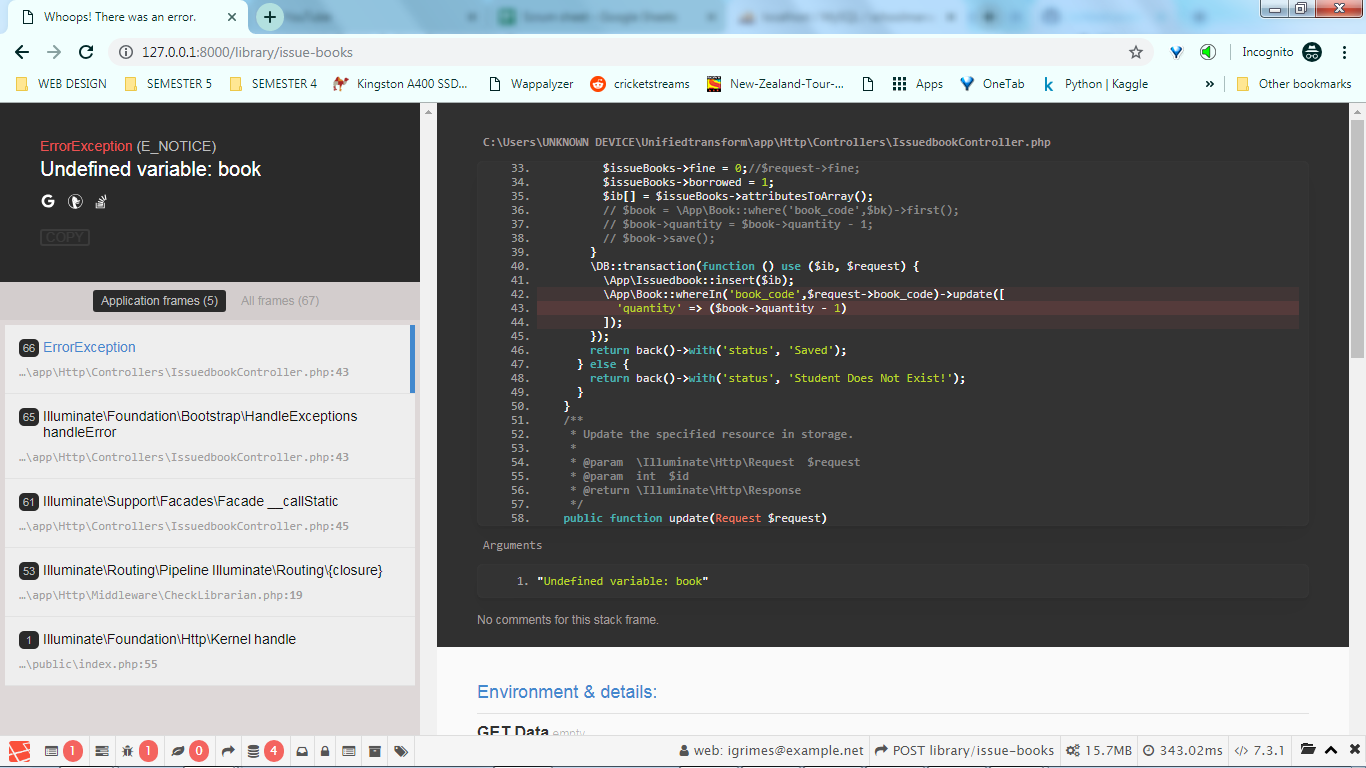Switch to Application frames (5) tab
This screenshot has width=1366, height=768.
(159, 301)
